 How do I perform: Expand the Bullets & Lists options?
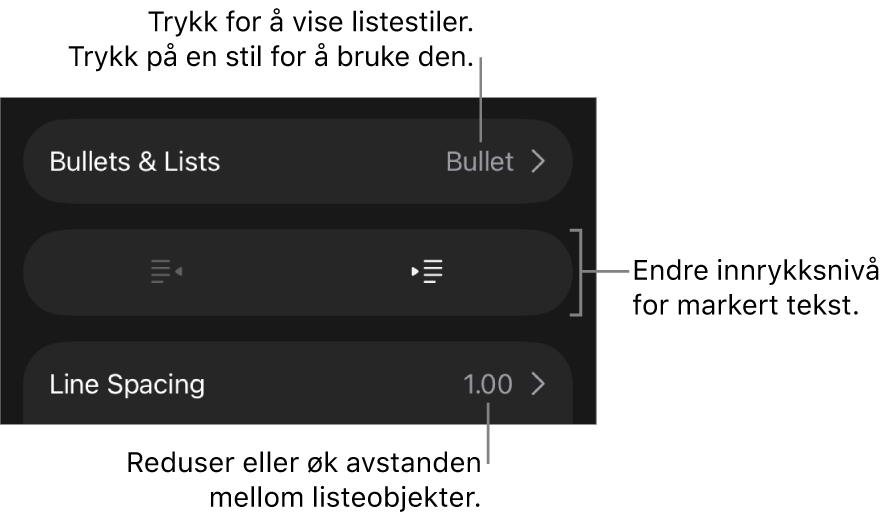pos(297,162)
